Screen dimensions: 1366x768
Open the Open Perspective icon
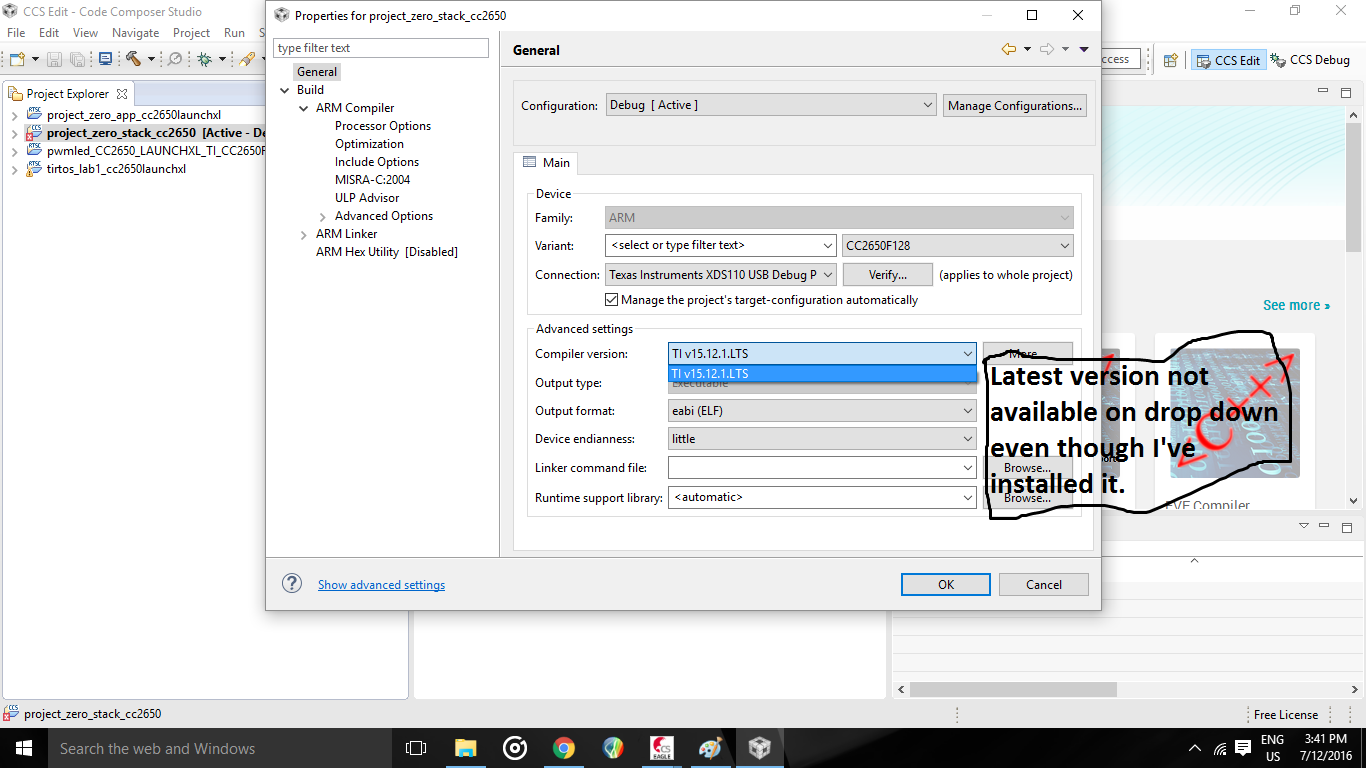(1170, 60)
